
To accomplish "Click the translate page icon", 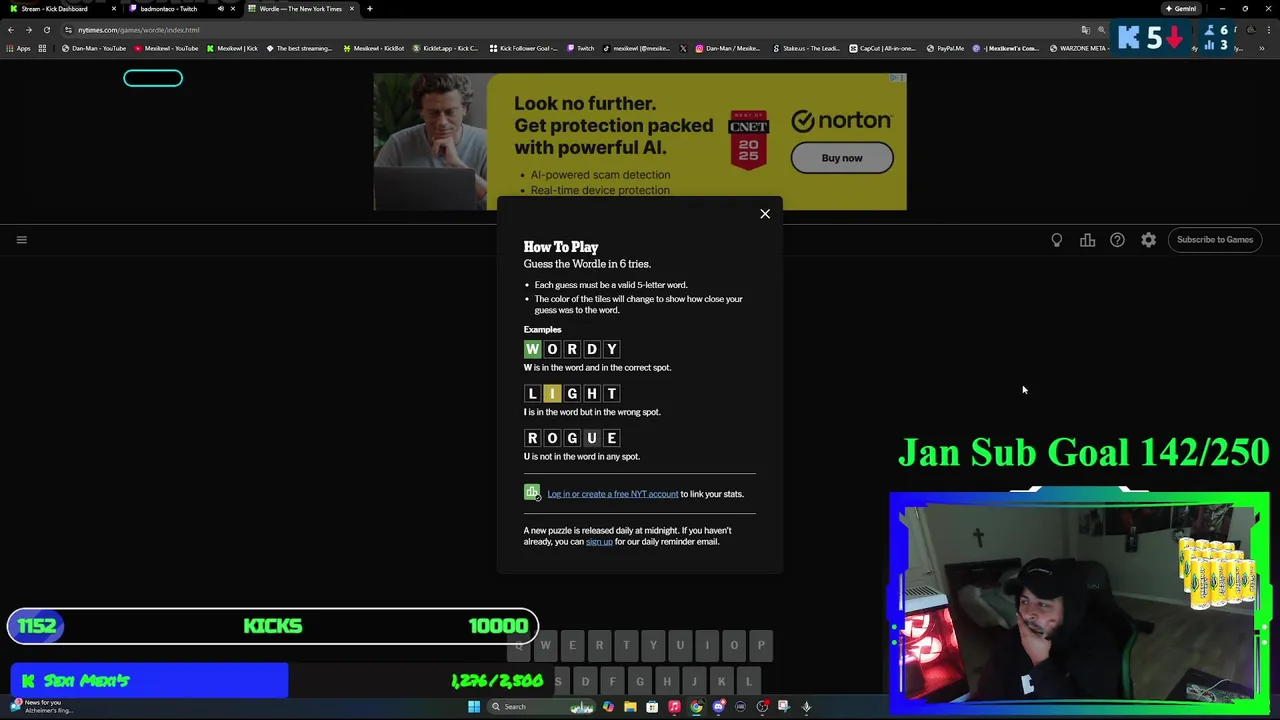I will click(x=1085, y=30).
